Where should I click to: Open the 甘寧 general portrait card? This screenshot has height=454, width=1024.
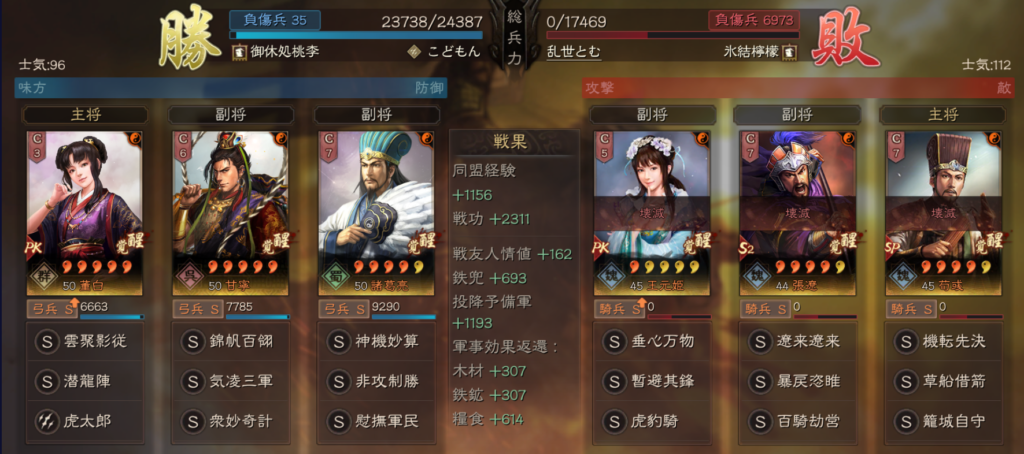231,213
